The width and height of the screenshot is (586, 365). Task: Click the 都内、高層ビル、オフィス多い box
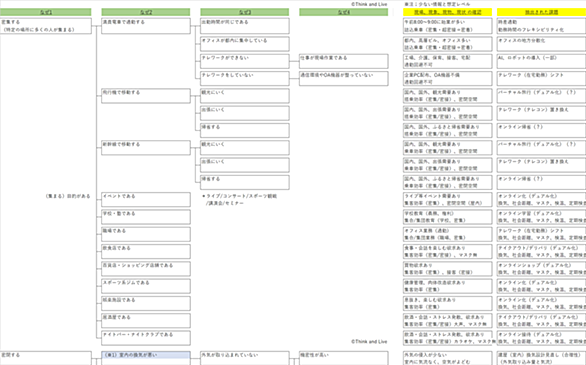tap(447, 44)
